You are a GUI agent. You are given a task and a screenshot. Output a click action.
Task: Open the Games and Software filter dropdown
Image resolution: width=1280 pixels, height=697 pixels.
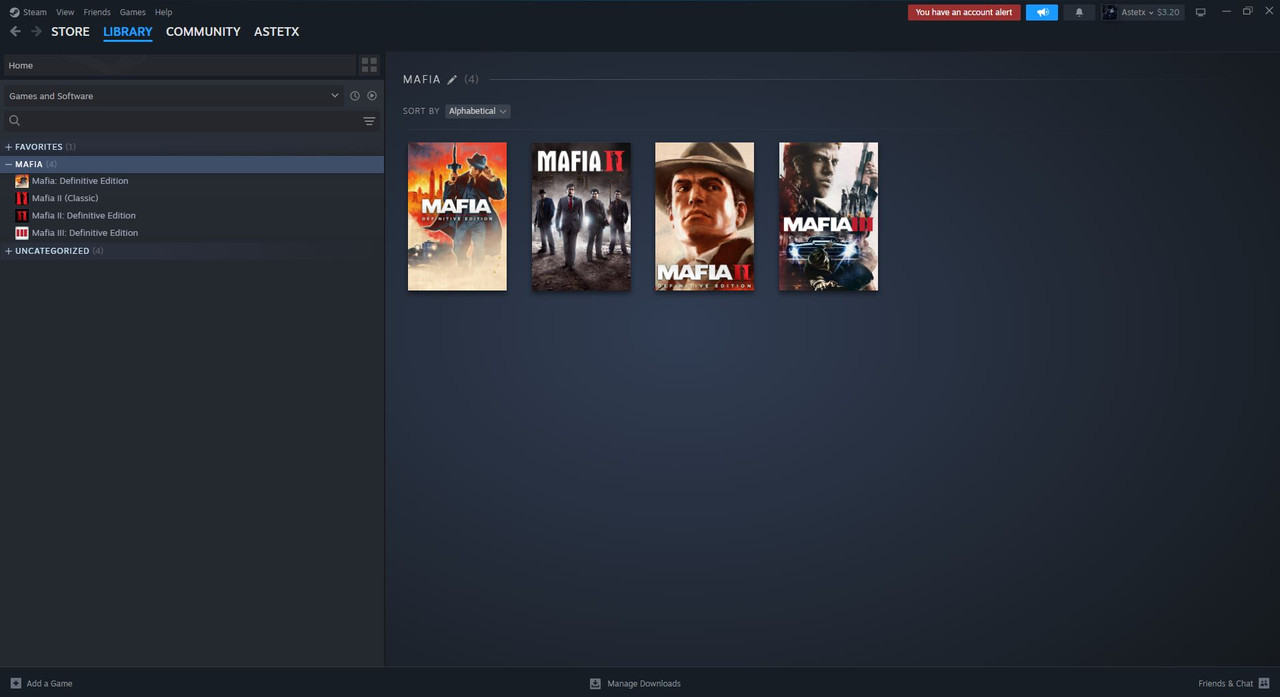click(x=173, y=96)
